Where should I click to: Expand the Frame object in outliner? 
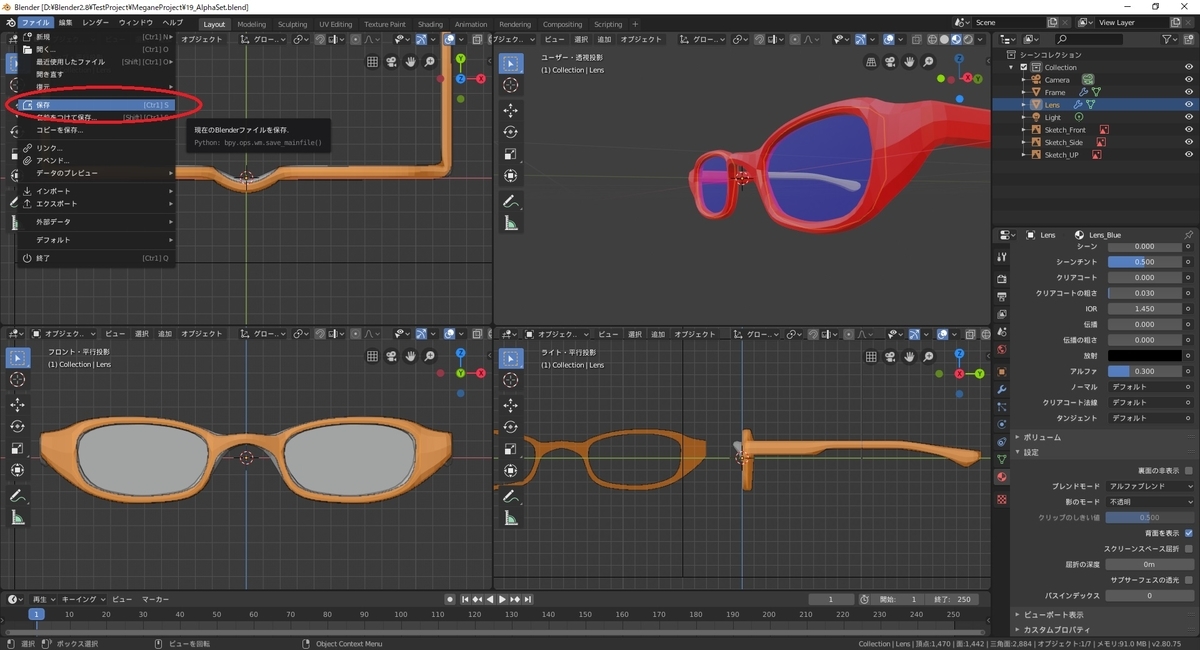pos(1024,93)
